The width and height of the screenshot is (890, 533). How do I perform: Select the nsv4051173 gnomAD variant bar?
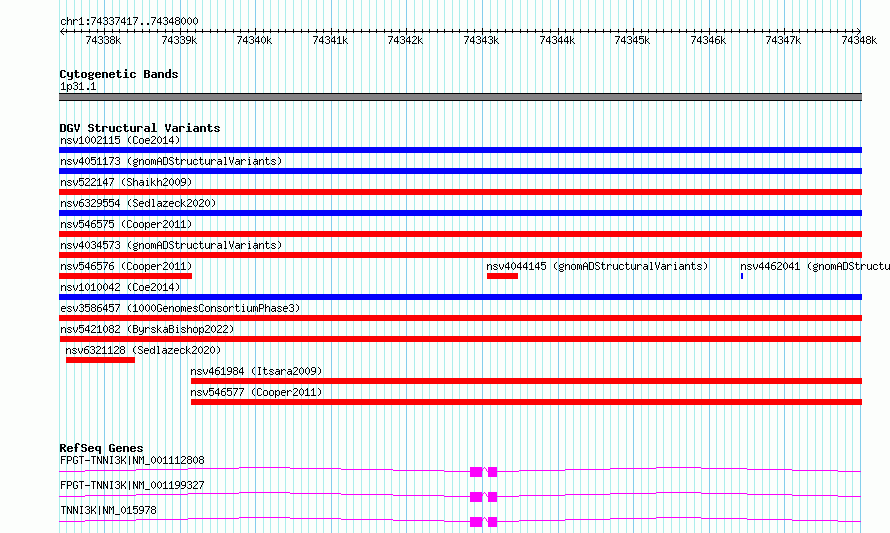point(460,171)
